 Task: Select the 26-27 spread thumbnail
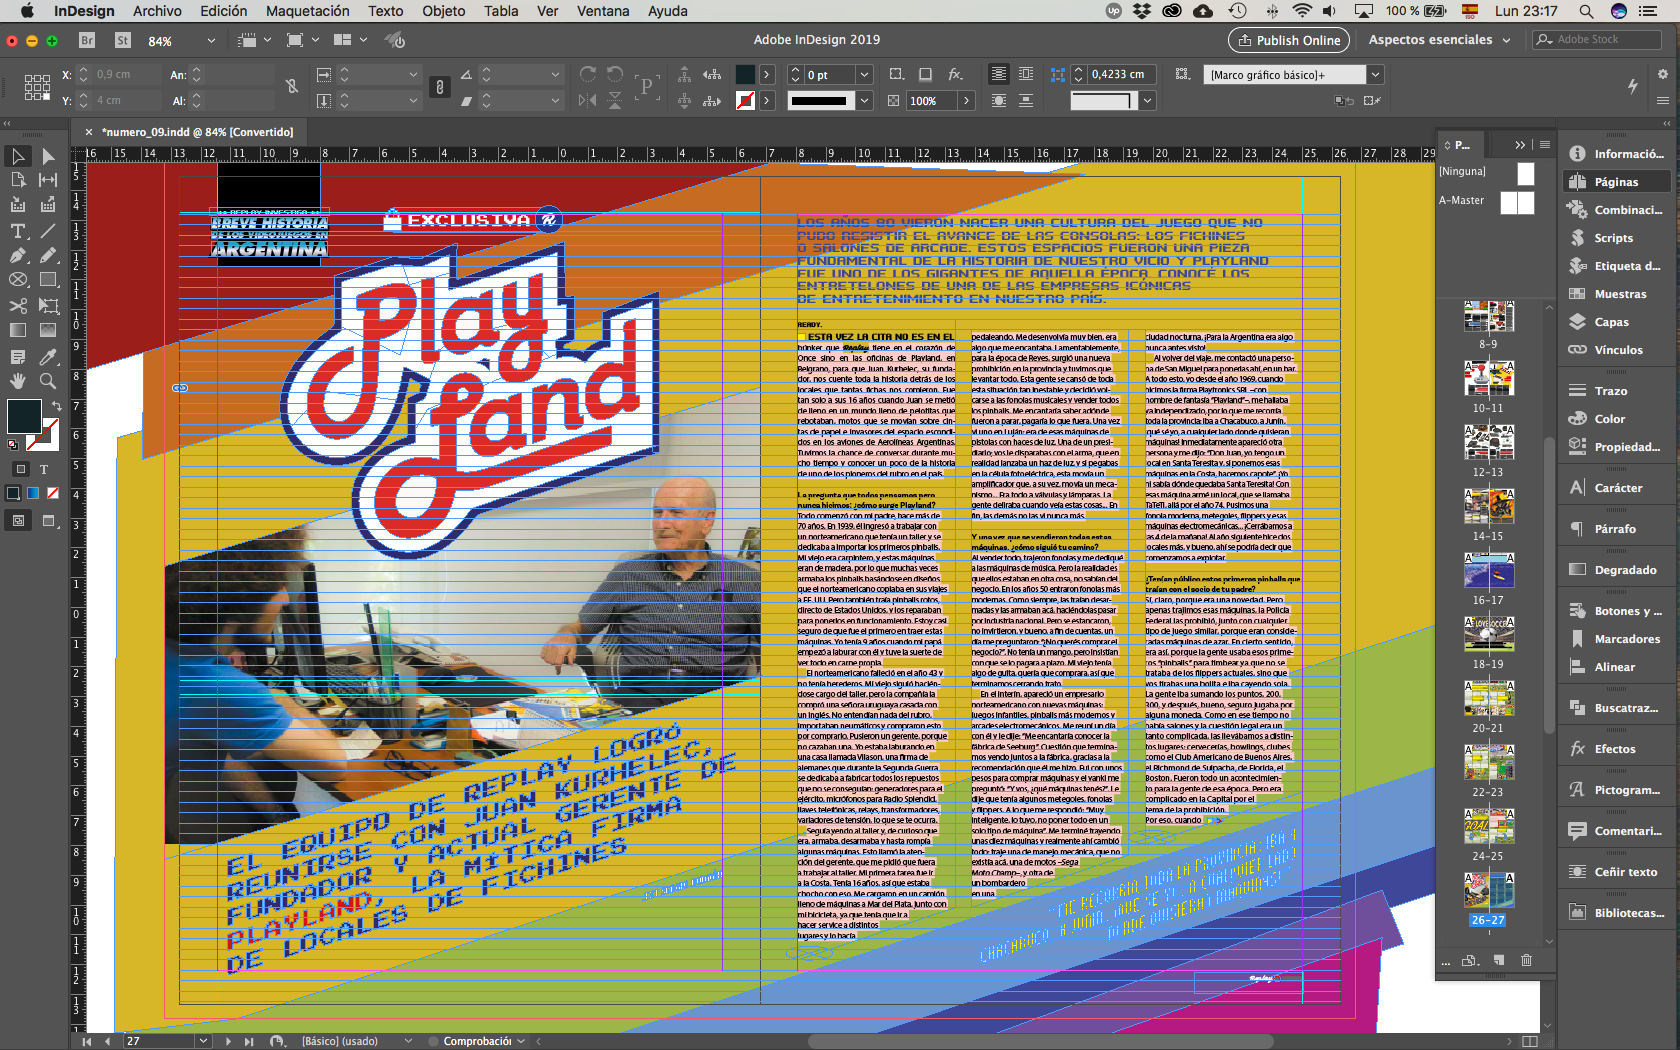point(1488,888)
